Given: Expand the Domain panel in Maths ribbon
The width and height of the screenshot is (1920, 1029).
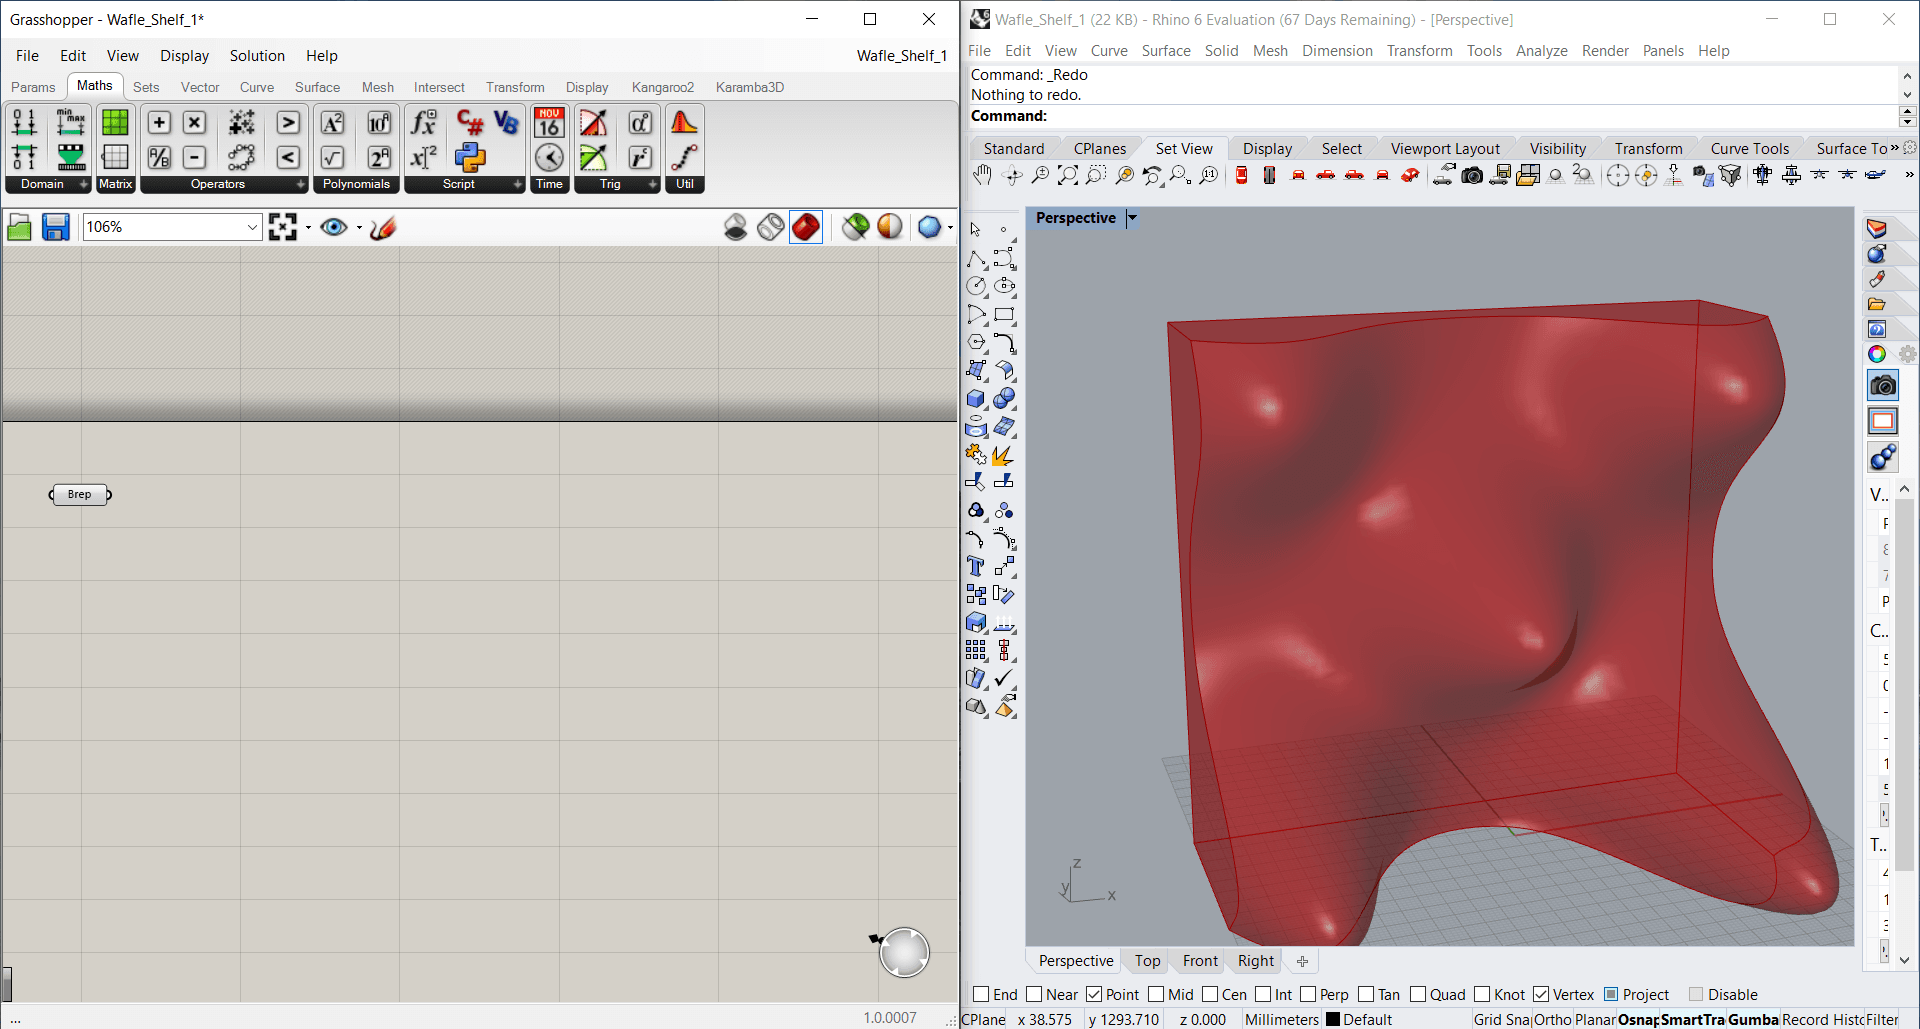Looking at the screenshot, I should (83, 184).
